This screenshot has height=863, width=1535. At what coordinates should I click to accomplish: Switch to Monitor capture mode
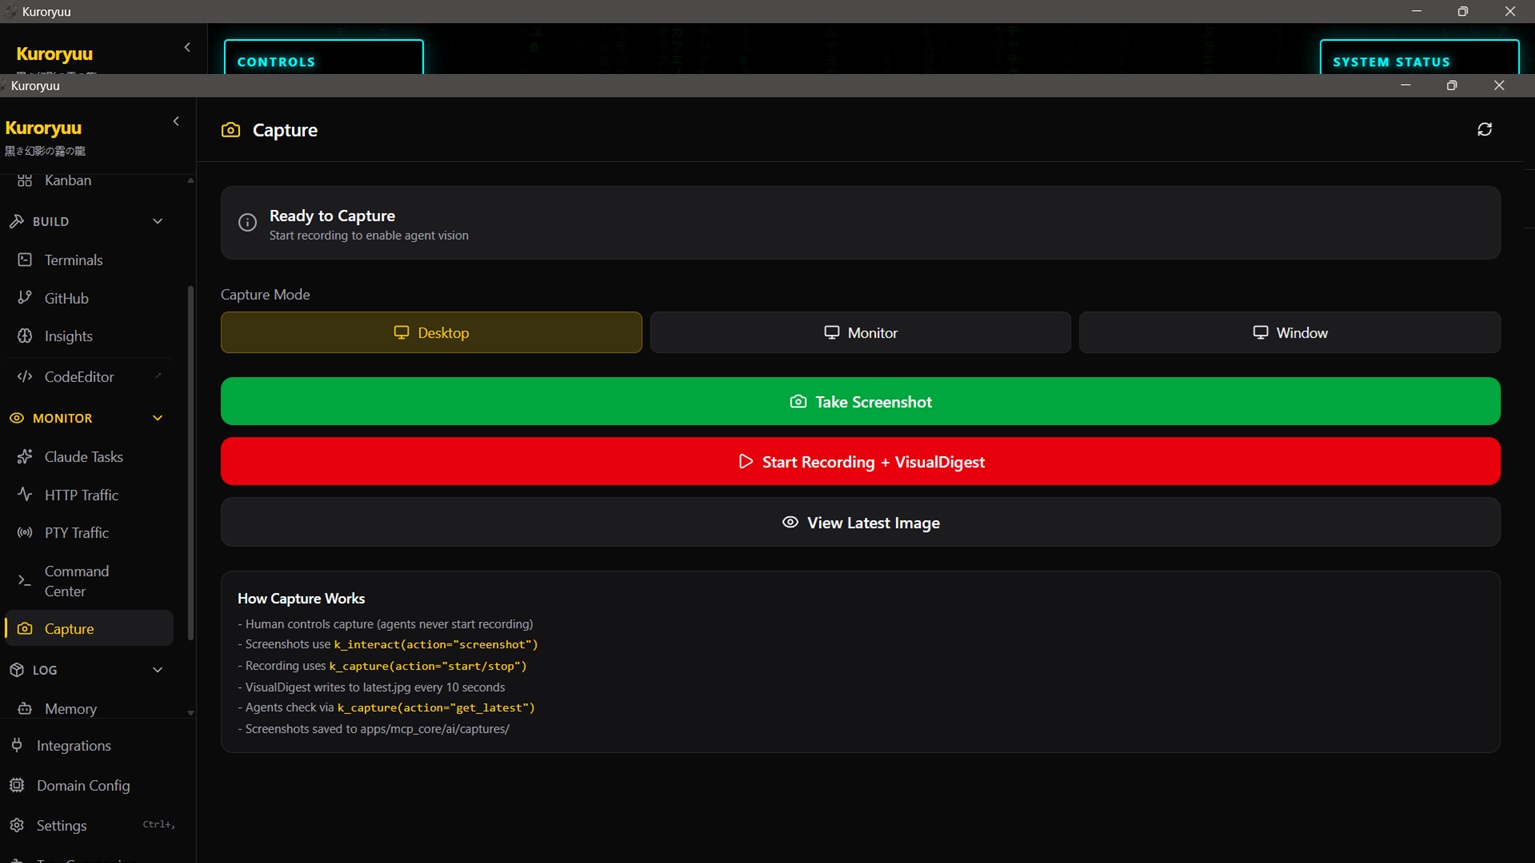tap(860, 332)
